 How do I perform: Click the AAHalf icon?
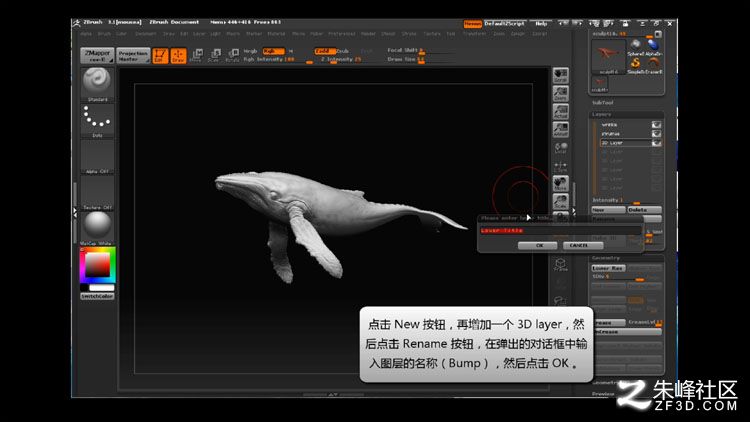(x=561, y=129)
